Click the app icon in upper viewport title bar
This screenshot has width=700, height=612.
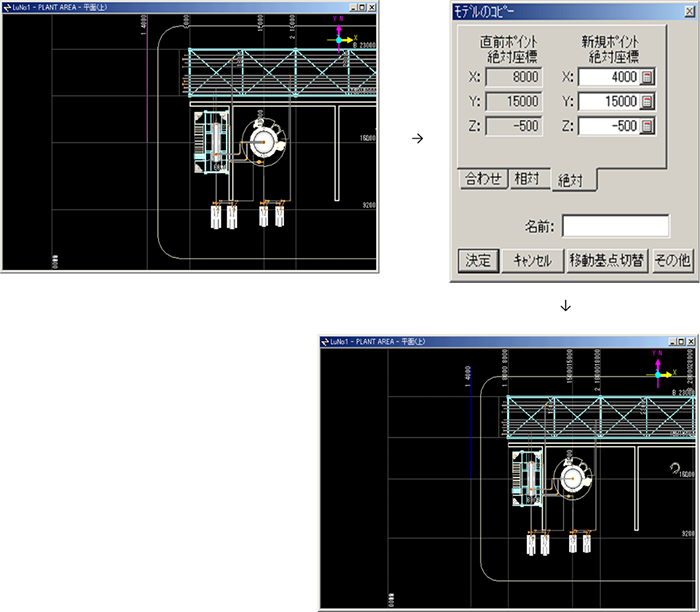click(7, 6)
